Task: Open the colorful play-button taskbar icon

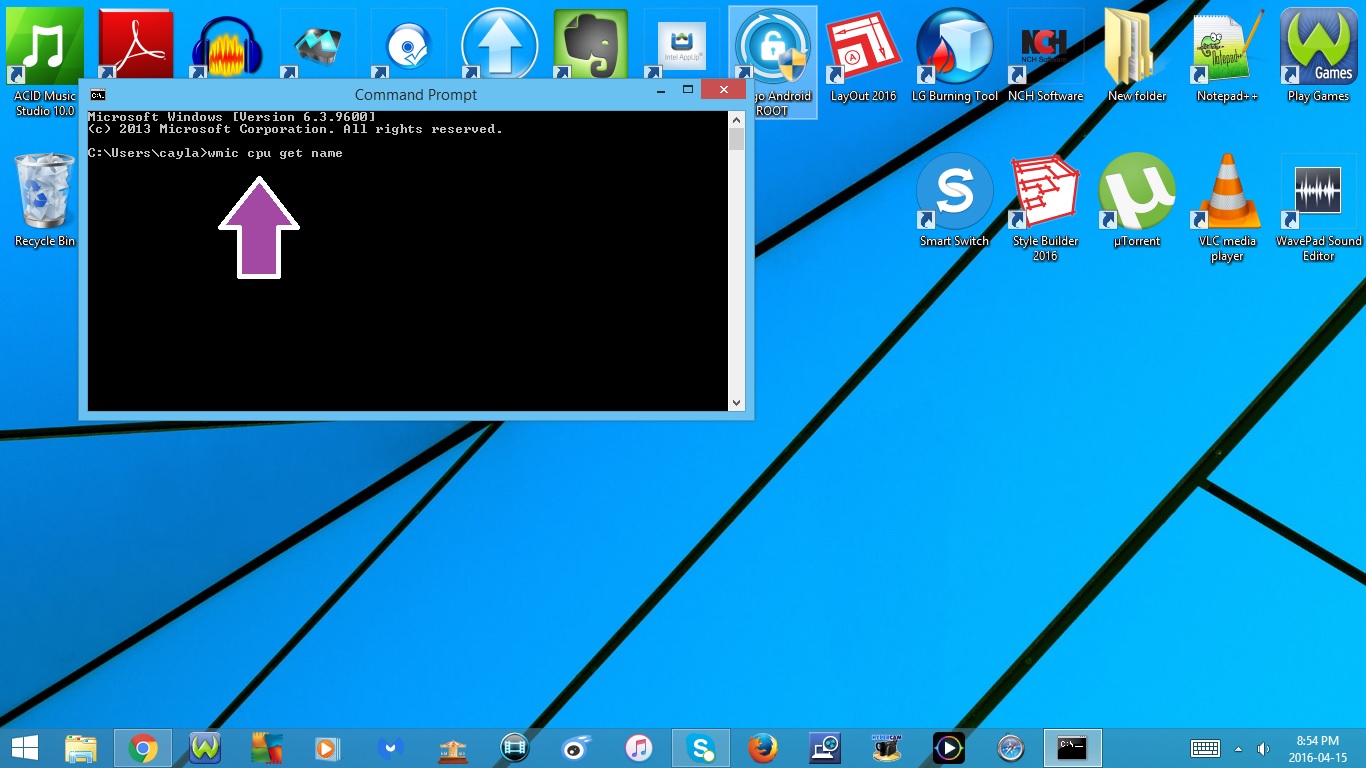Action: (949, 747)
